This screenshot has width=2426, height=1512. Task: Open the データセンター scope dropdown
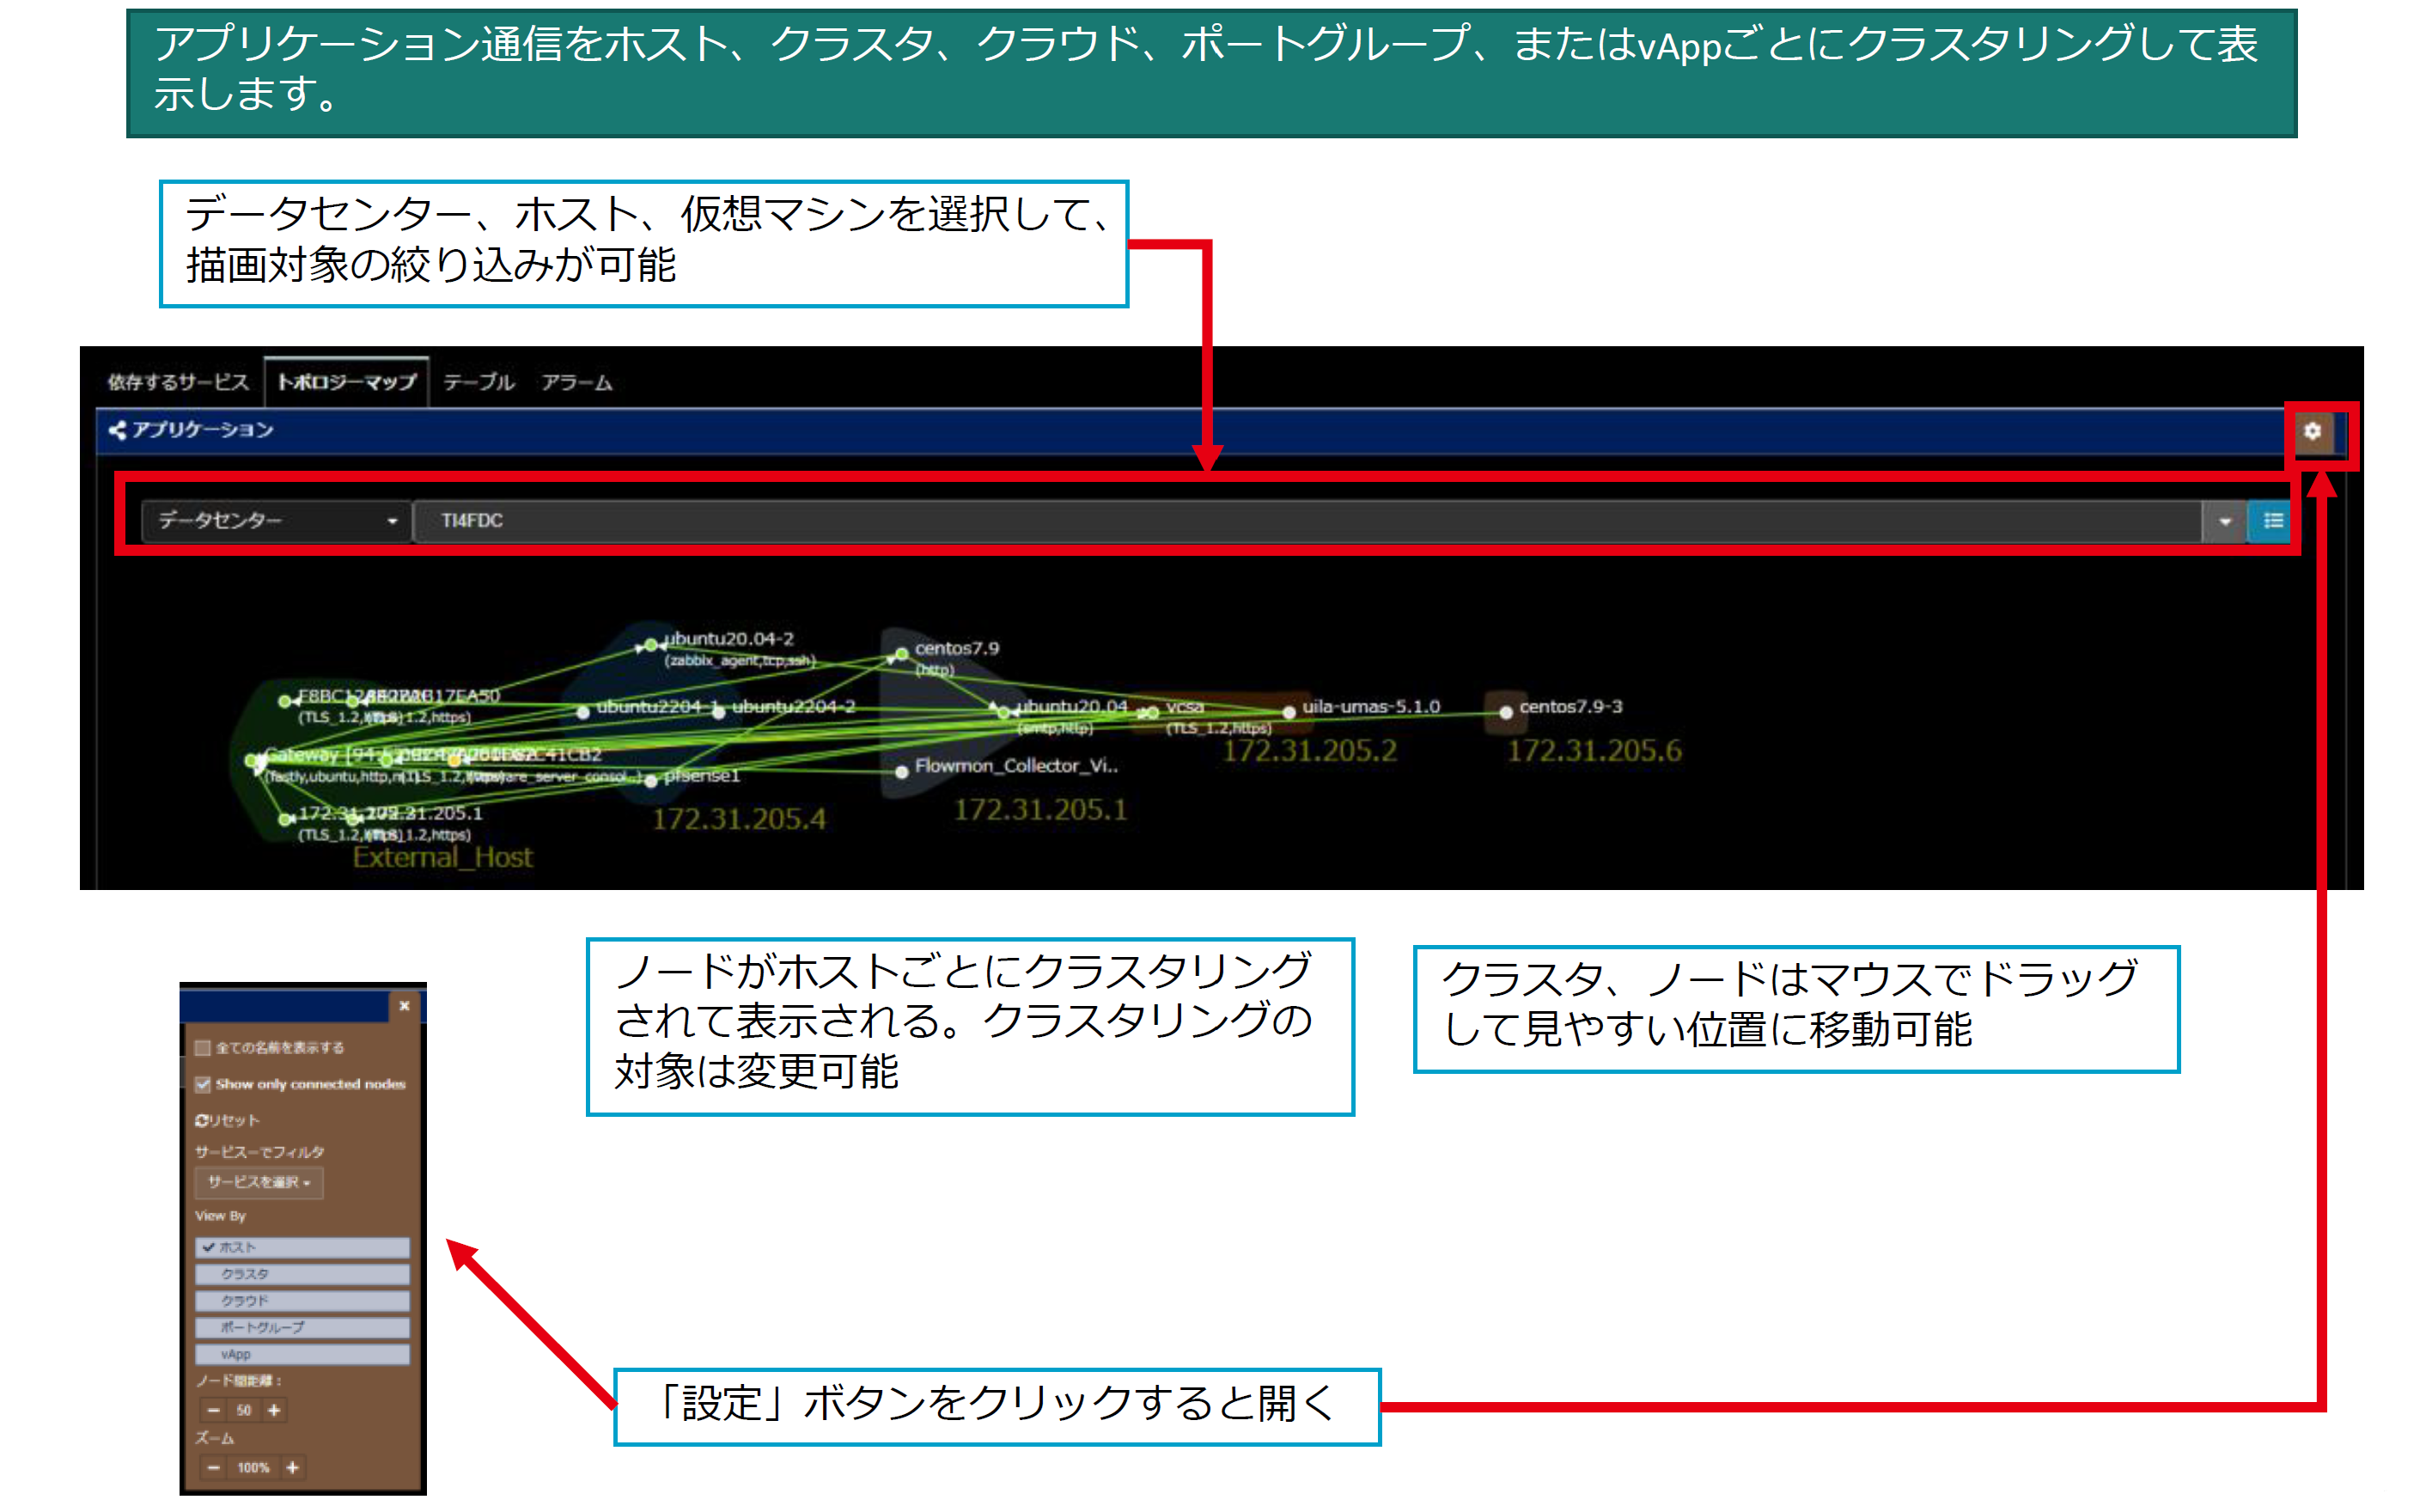(276, 521)
